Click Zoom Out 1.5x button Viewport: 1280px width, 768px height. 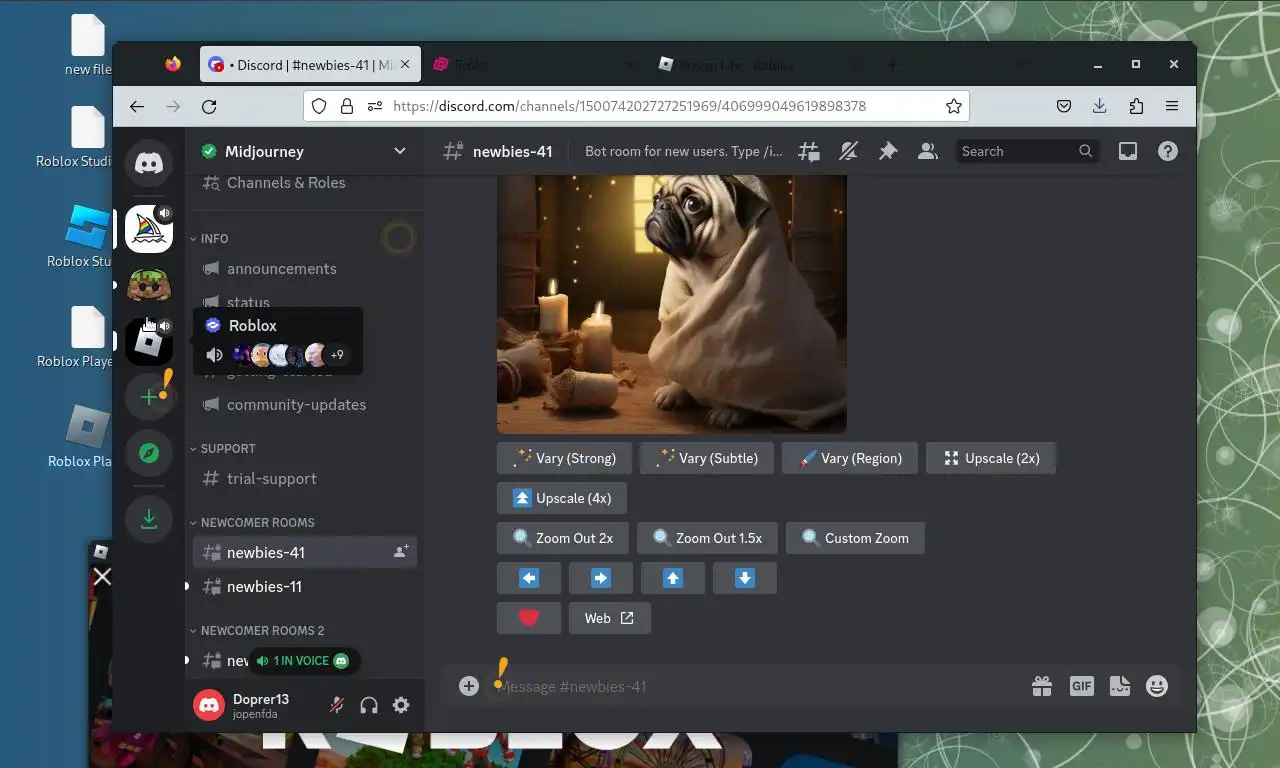707,538
